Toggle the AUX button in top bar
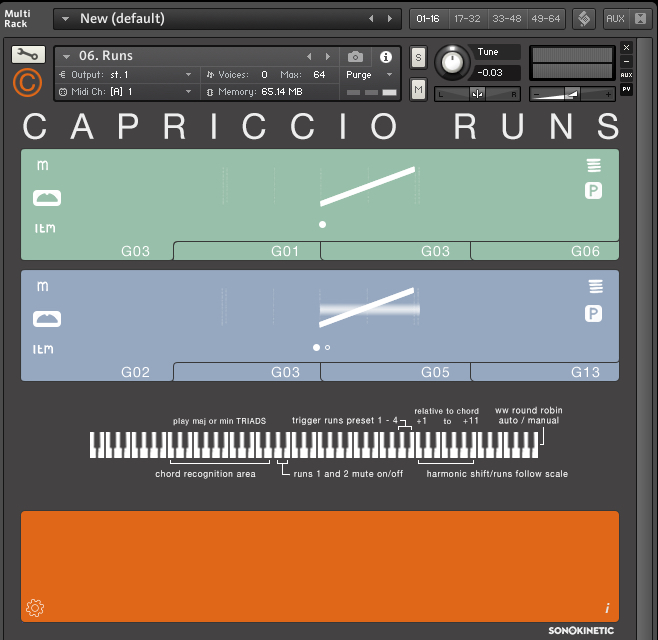The height and width of the screenshot is (640, 658). point(615,18)
